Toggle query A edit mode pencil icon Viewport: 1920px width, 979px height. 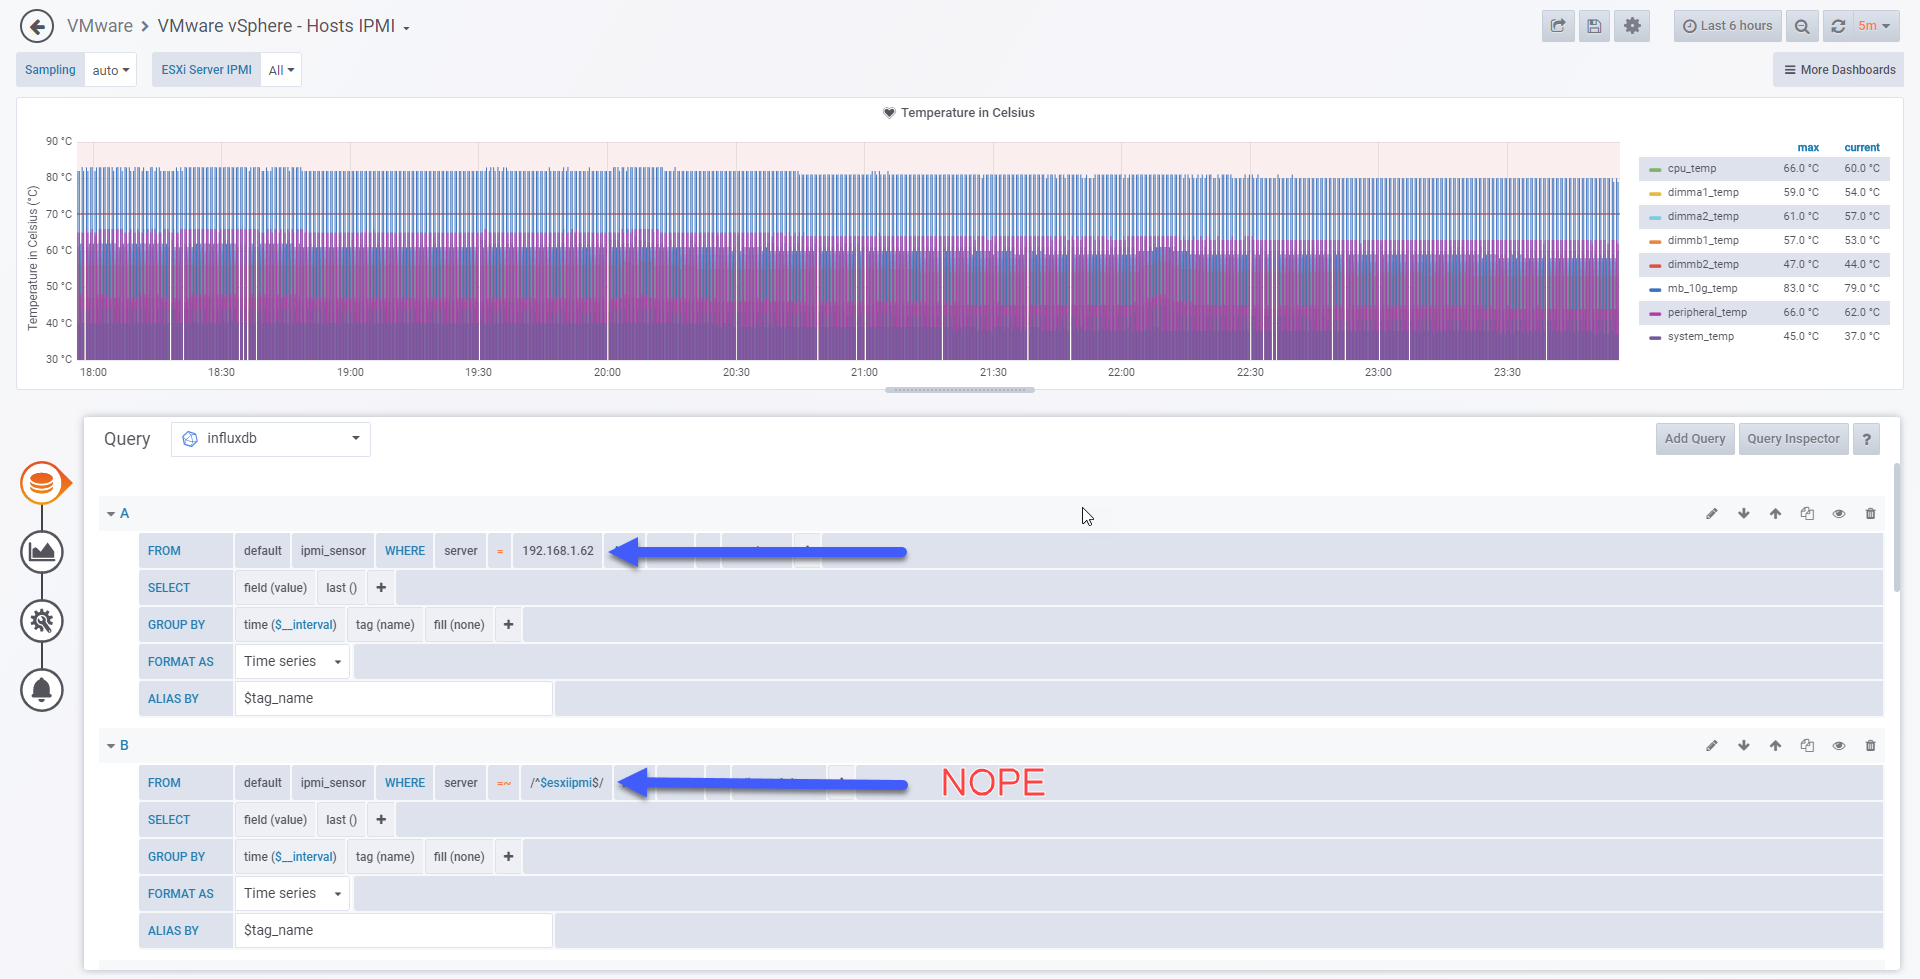click(x=1712, y=514)
